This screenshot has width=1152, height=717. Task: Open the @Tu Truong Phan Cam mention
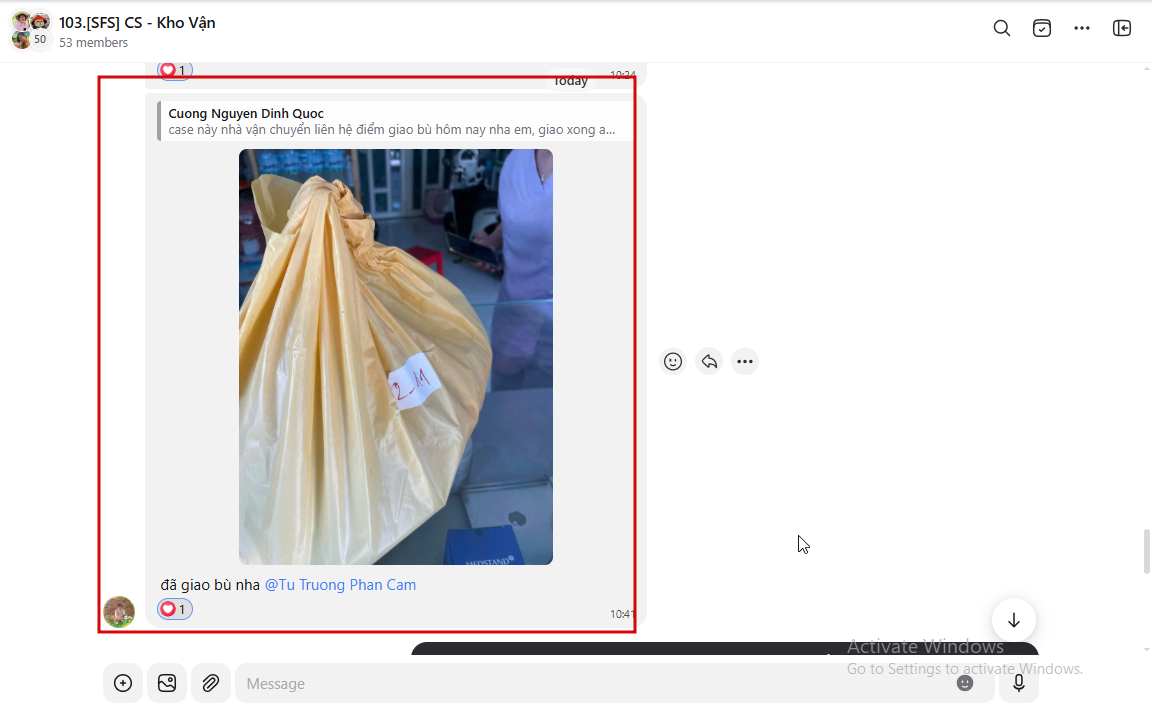pyautogui.click(x=340, y=585)
